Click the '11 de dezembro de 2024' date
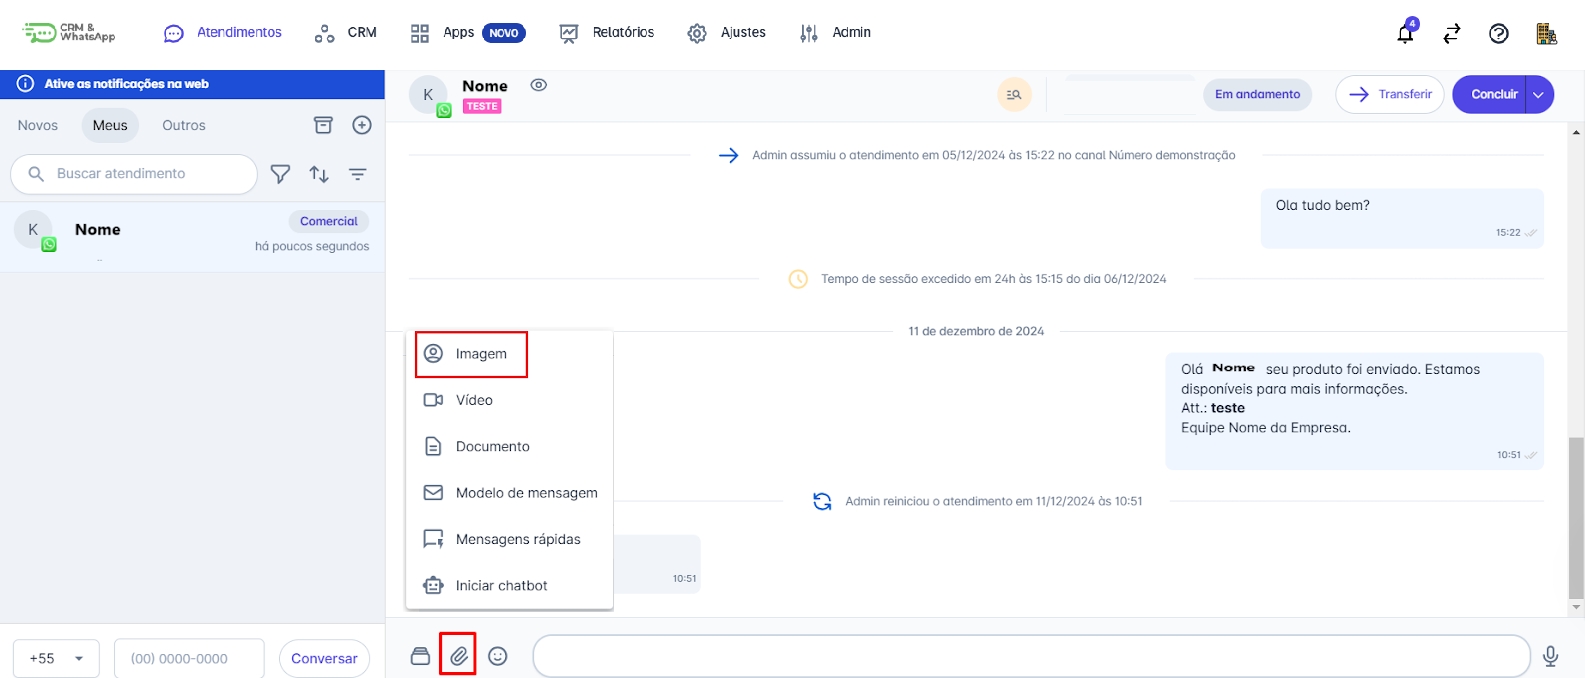Viewport: 1585px width, 678px height. point(976,331)
